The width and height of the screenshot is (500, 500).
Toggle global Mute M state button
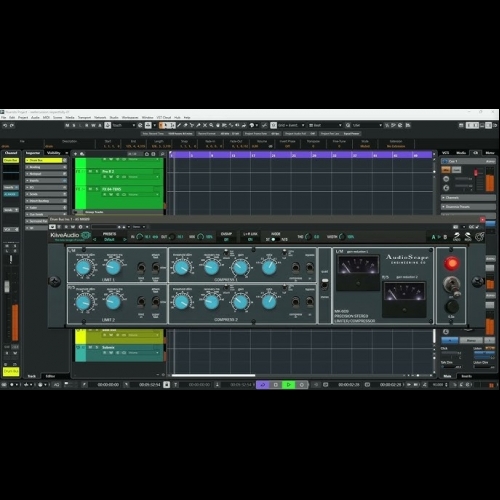pyautogui.click(x=68, y=125)
